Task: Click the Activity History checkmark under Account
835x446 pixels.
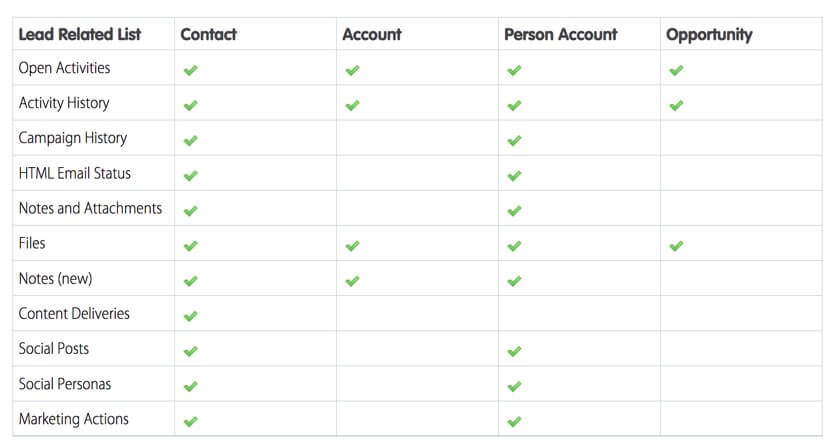Action: 352,105
